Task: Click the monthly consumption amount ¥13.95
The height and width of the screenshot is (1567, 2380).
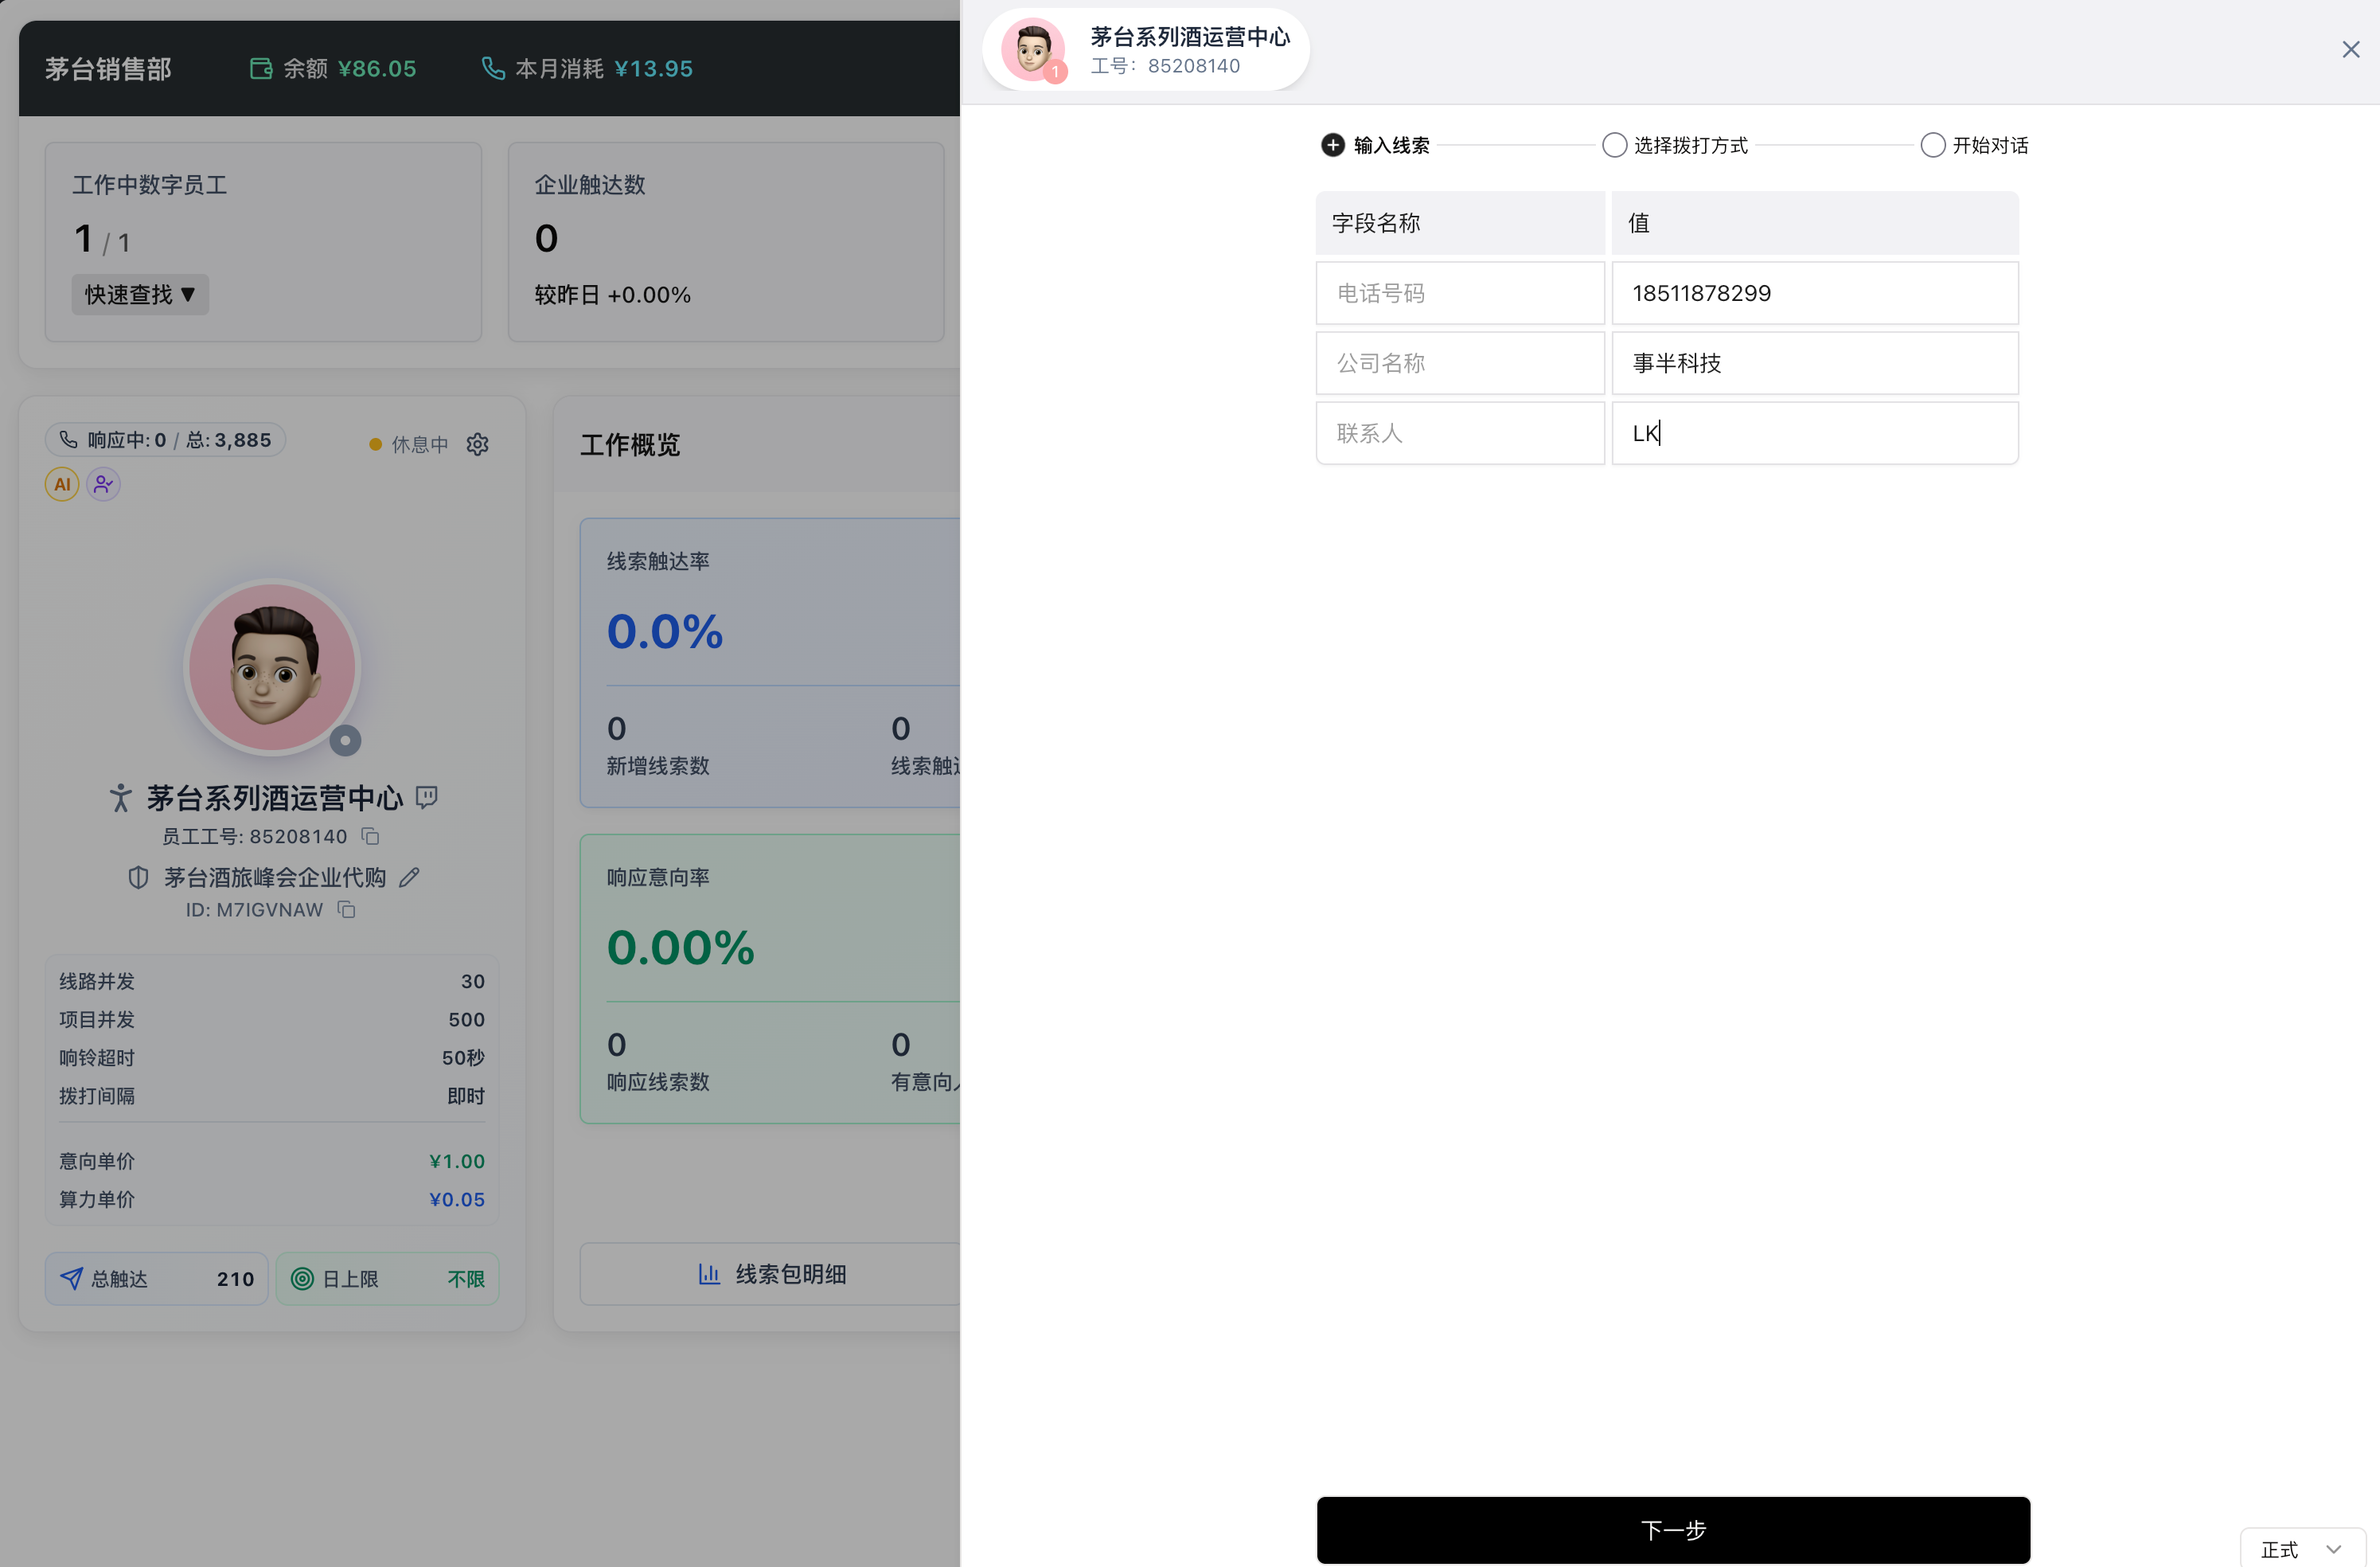Action: (653, 69)
